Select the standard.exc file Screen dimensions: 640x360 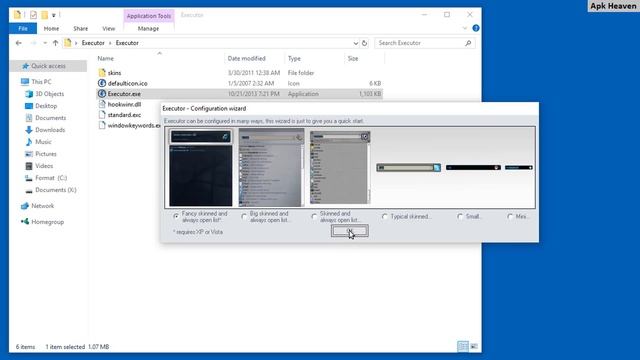(124, 115)
